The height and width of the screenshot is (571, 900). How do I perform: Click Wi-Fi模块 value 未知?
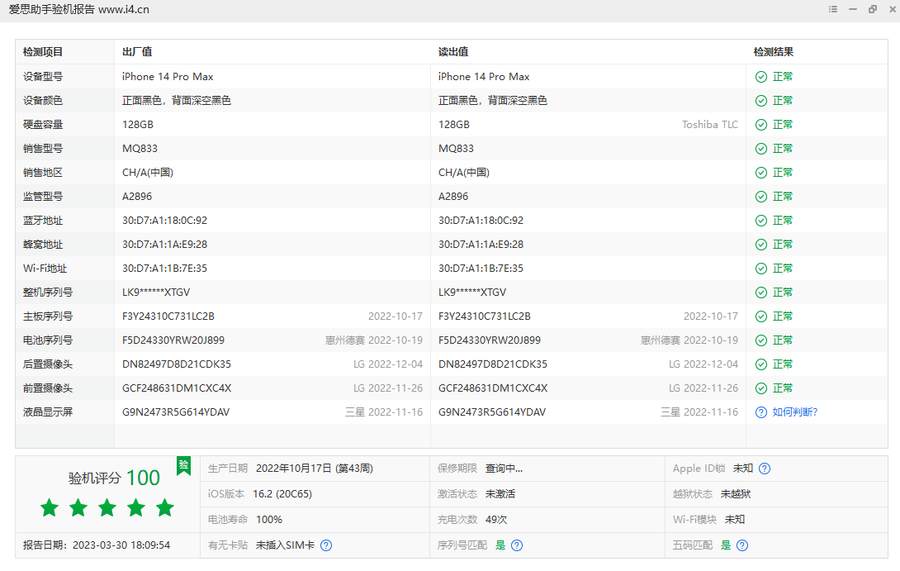click(735, 519)
